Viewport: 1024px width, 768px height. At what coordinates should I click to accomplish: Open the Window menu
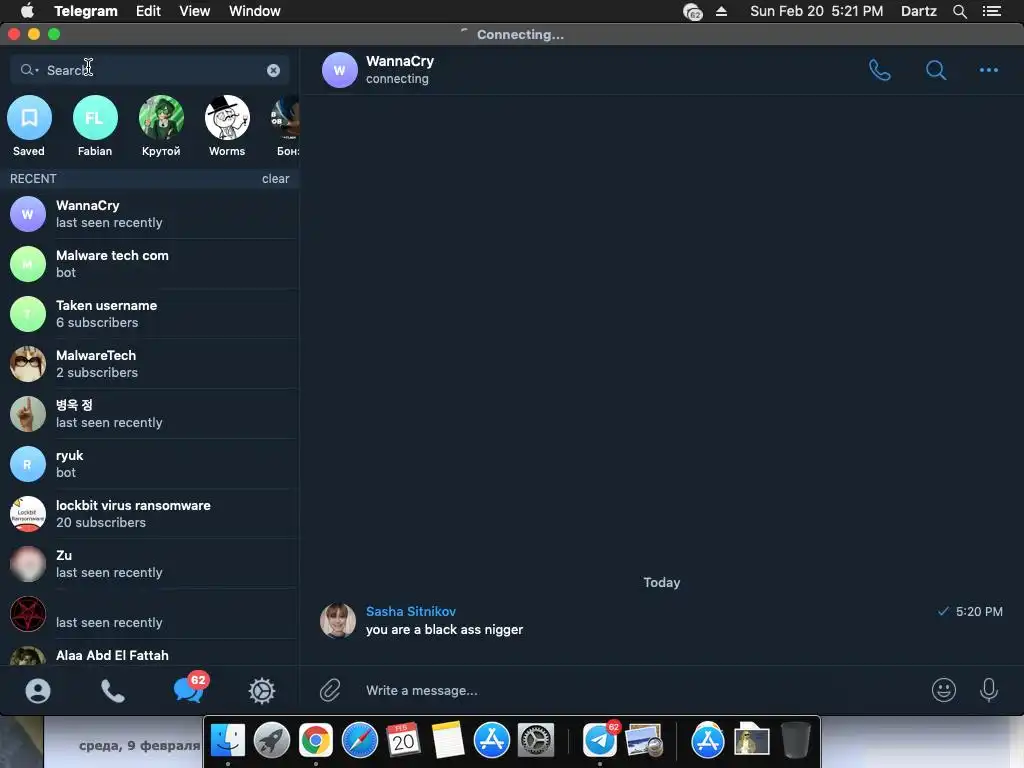(255, 11)
